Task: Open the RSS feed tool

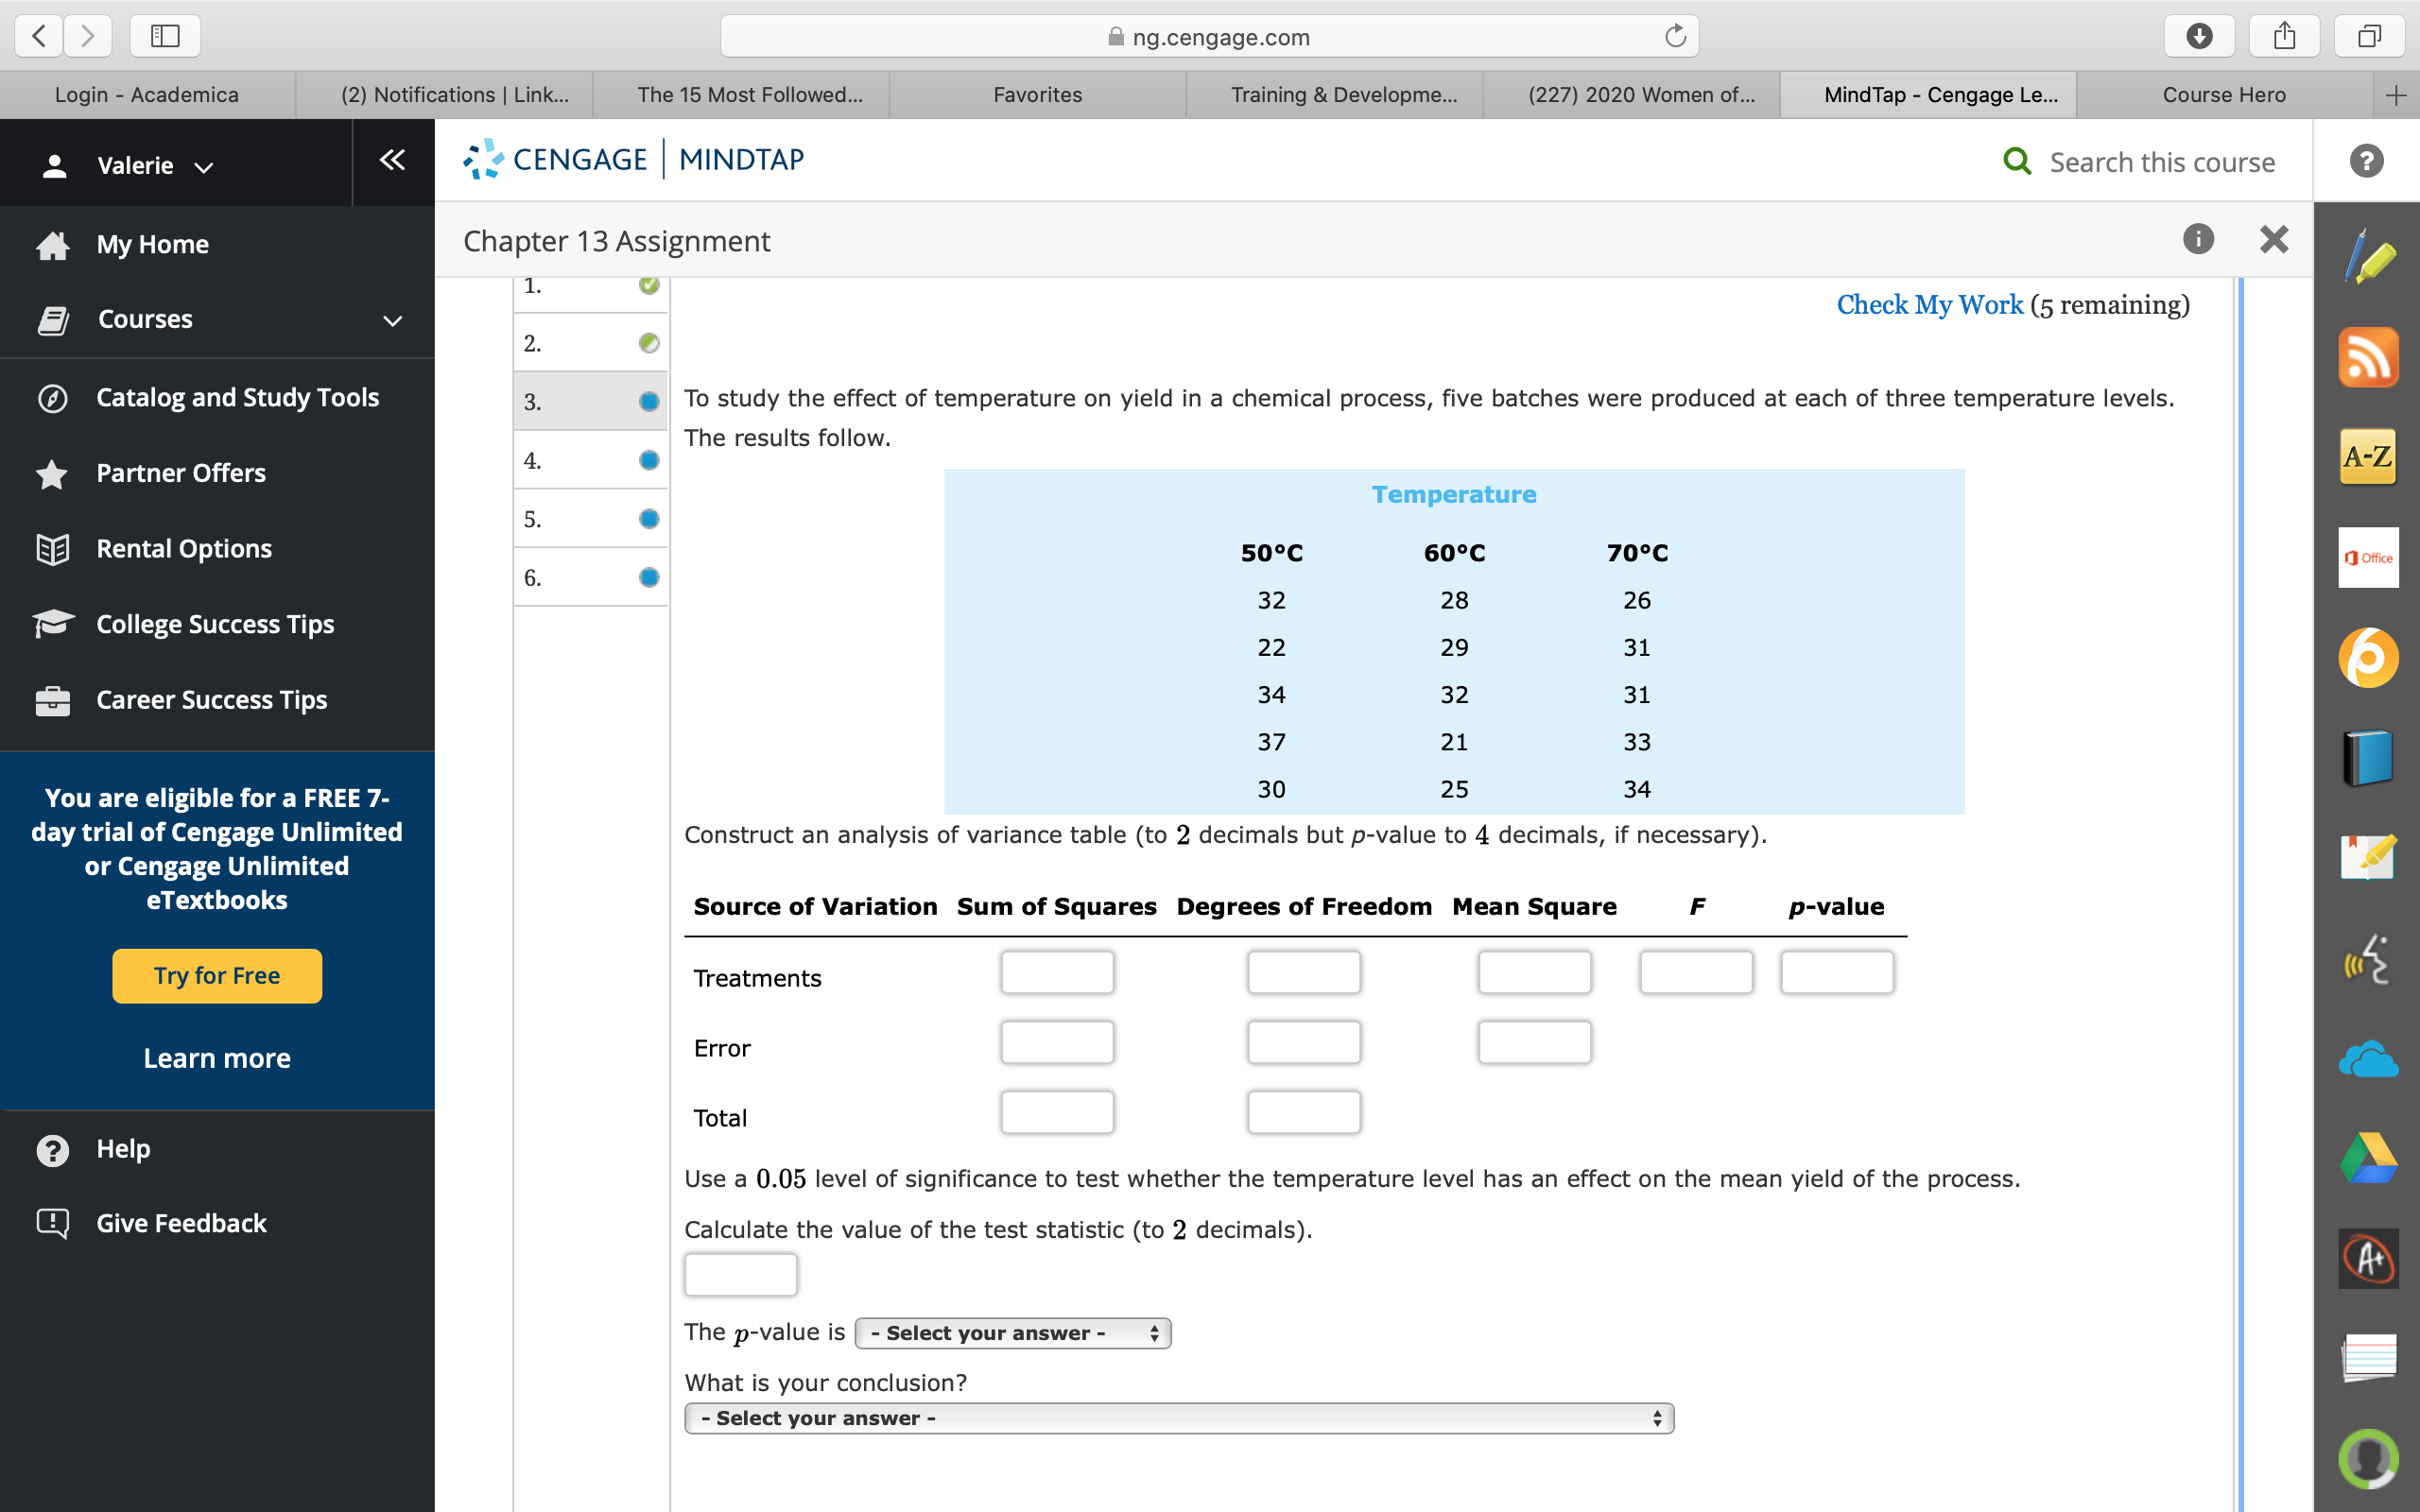Action: pyautogui.click(x=2368, y=357)
